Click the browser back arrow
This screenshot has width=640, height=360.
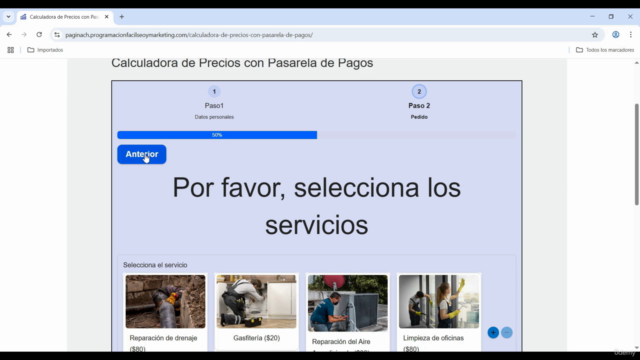click(x=9, y=35)
